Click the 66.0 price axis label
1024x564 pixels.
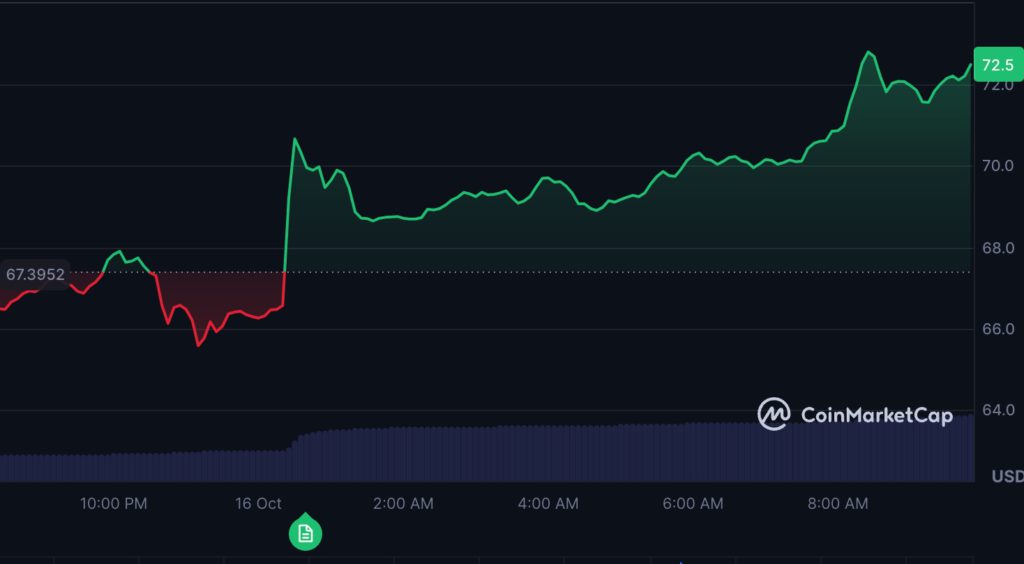[997, 329]
